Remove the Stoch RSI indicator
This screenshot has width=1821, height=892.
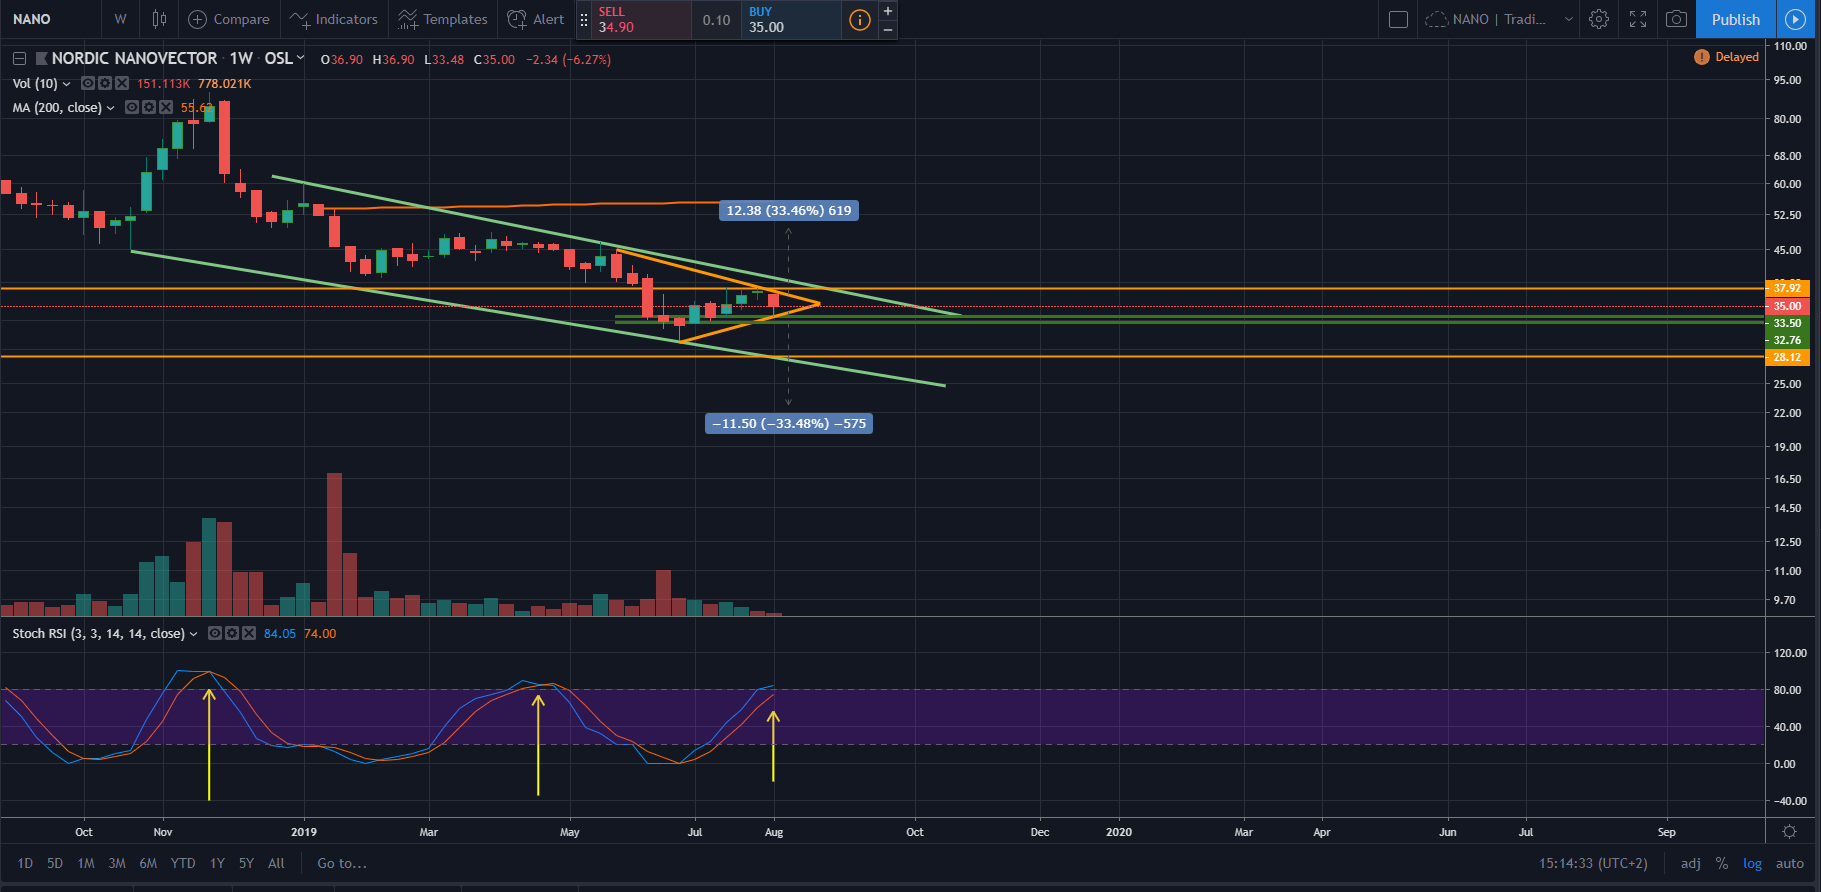[249, 633]
